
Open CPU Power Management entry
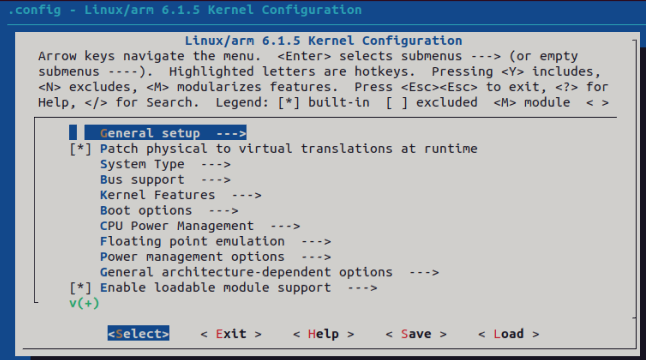[x=200, y=226]
